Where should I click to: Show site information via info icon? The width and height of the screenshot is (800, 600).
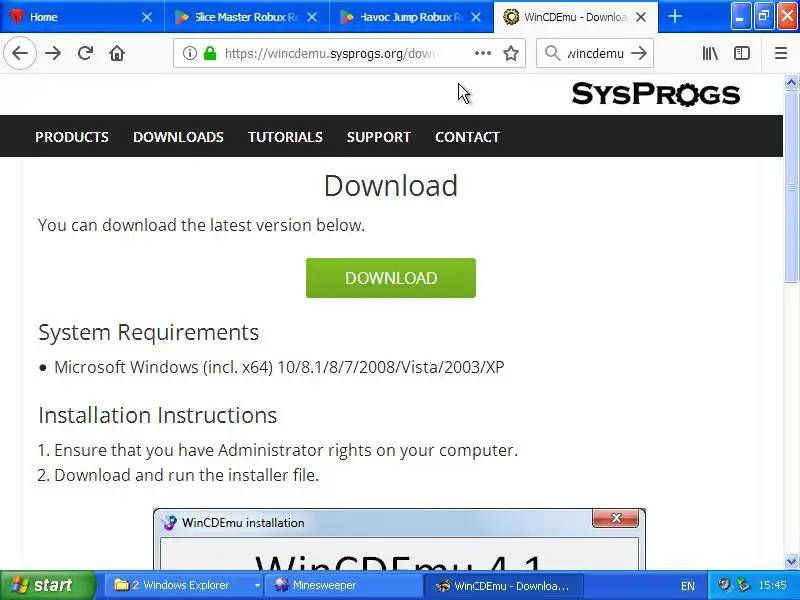(x=189, y=53)
